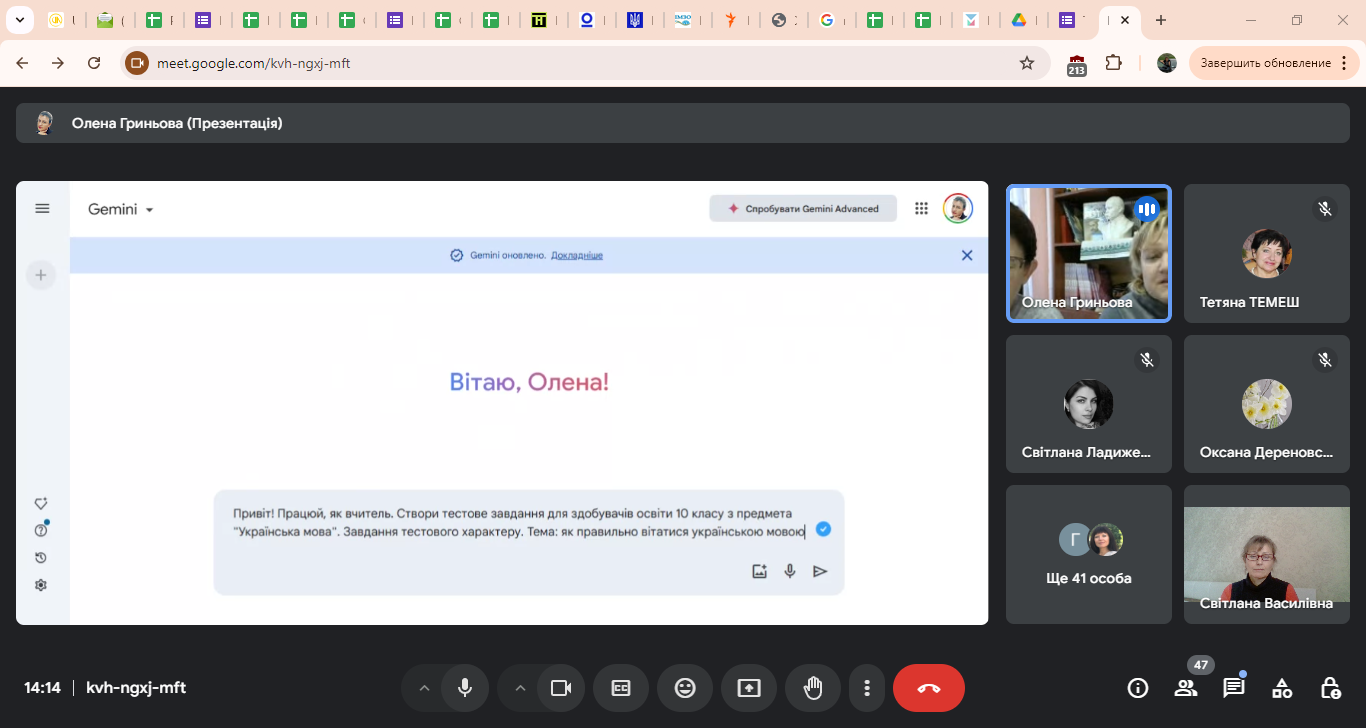
Task: Open a new browser tab
Action: point(1161,20)
